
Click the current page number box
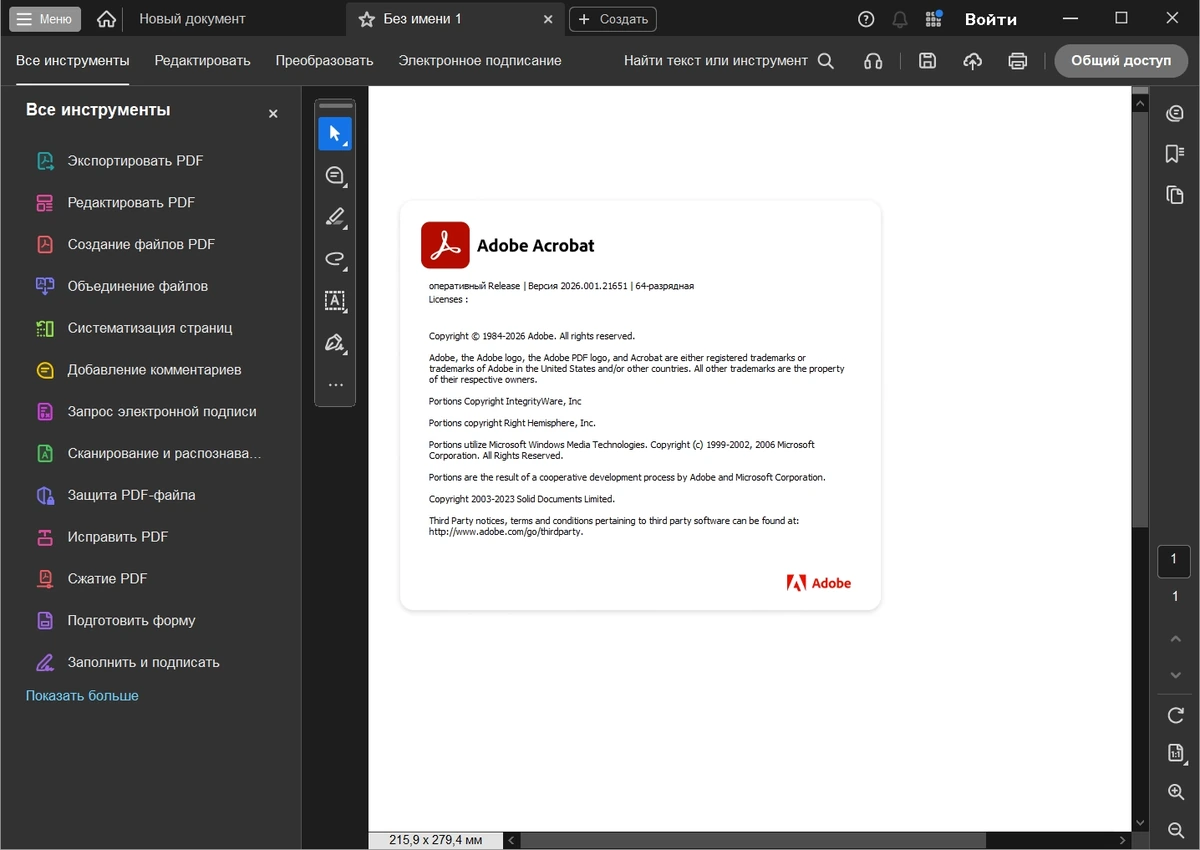(x=1174, y=561)
